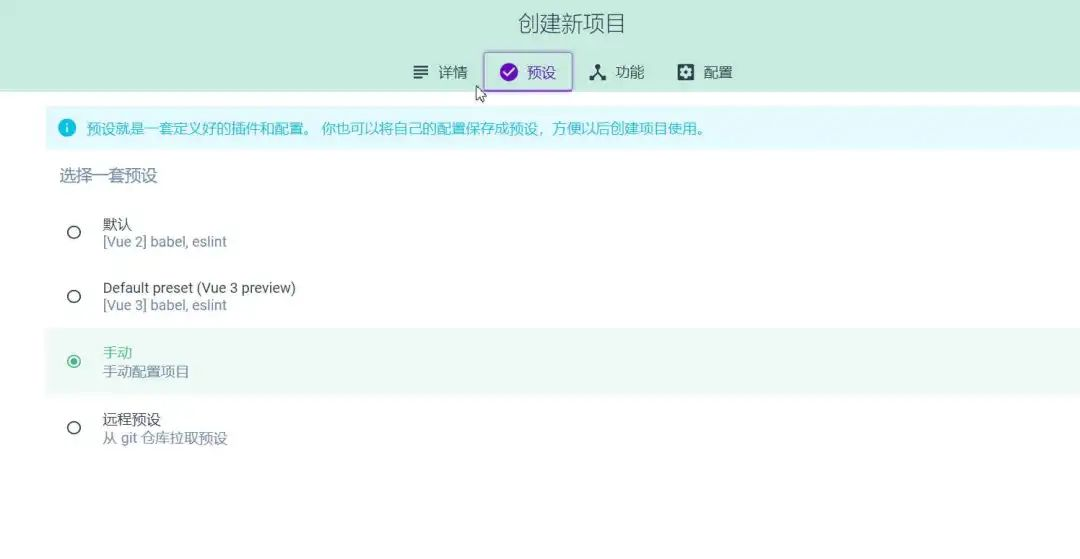The width and height of the screenshot is (1080, 559).
Task: Go to the 功能 features tab
Action: tap(616, 72)
